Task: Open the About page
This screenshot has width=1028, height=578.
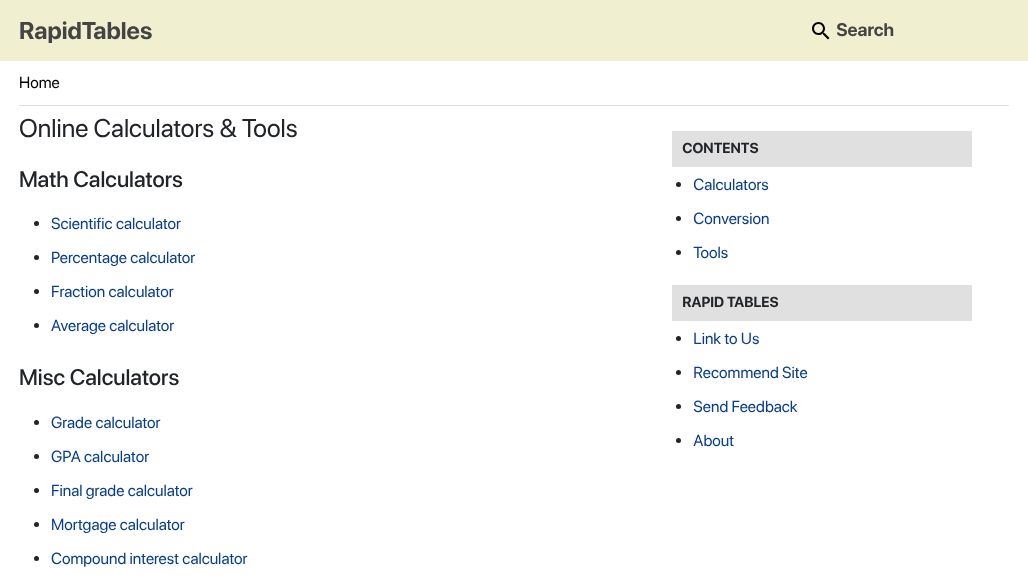Action: pyautogui.click(x=713, y=441)
